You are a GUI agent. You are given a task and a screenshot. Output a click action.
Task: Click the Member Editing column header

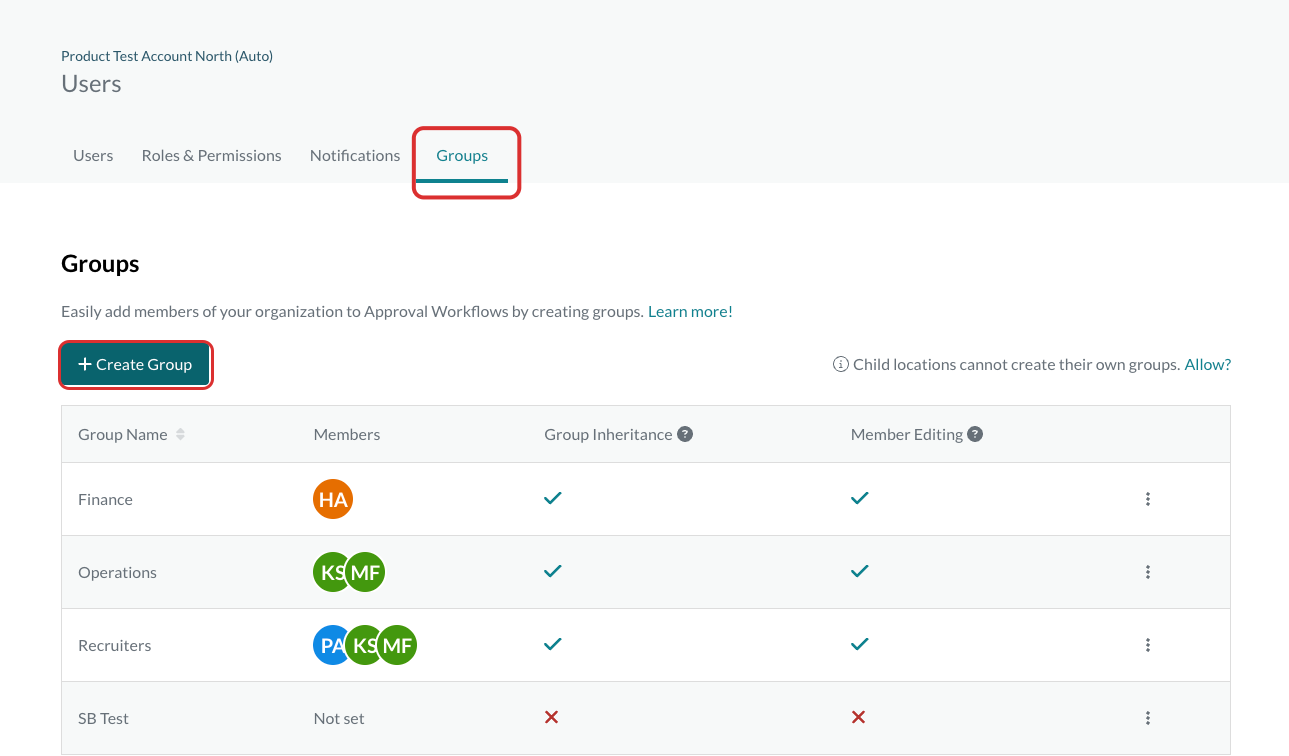[x=907, y=434]
